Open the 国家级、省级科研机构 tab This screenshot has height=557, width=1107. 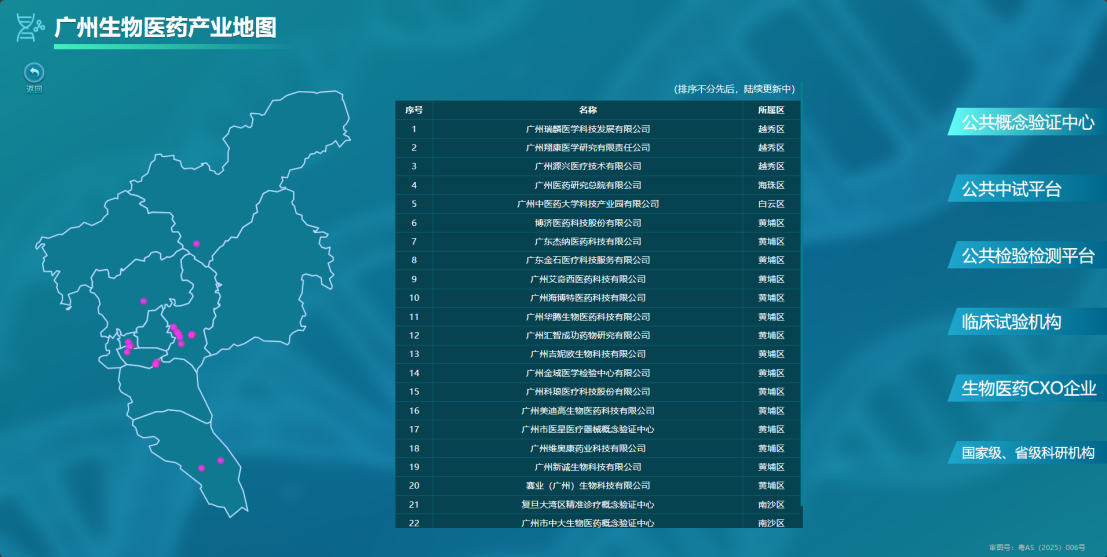pyautogui.click(x=1027, y=453)
